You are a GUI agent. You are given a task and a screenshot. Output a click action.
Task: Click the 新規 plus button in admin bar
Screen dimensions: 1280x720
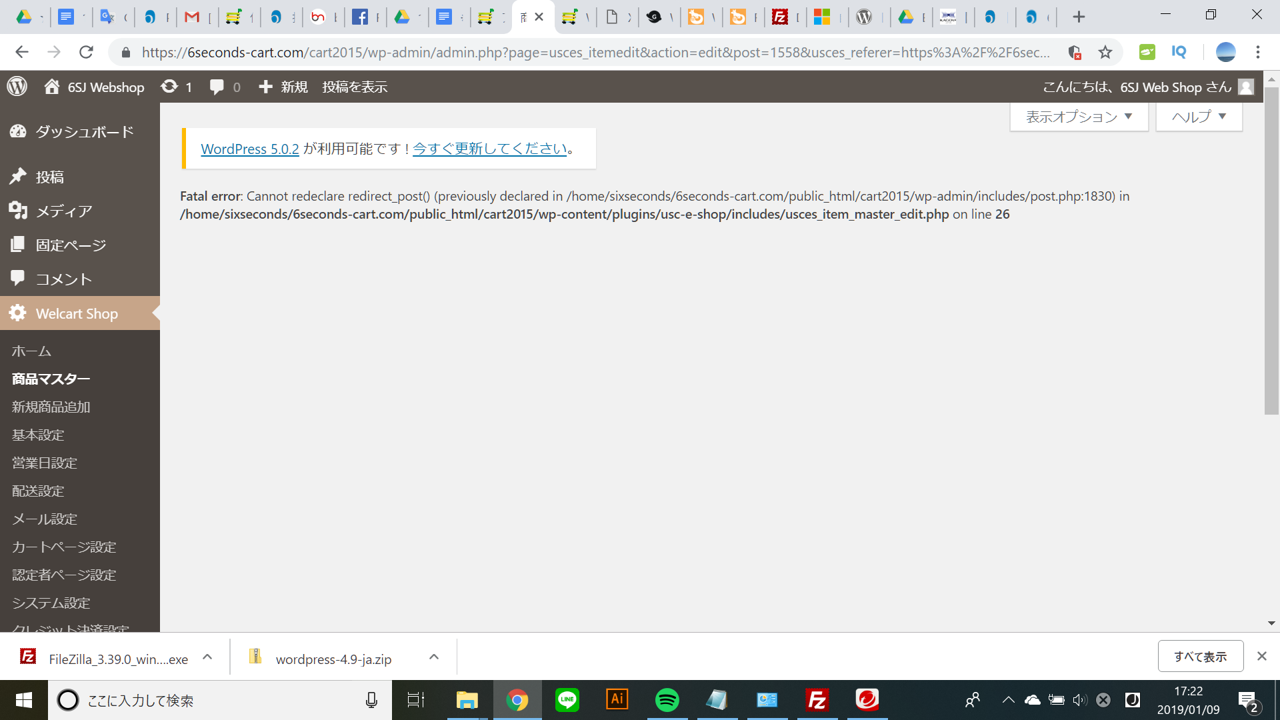click(283, 87)
